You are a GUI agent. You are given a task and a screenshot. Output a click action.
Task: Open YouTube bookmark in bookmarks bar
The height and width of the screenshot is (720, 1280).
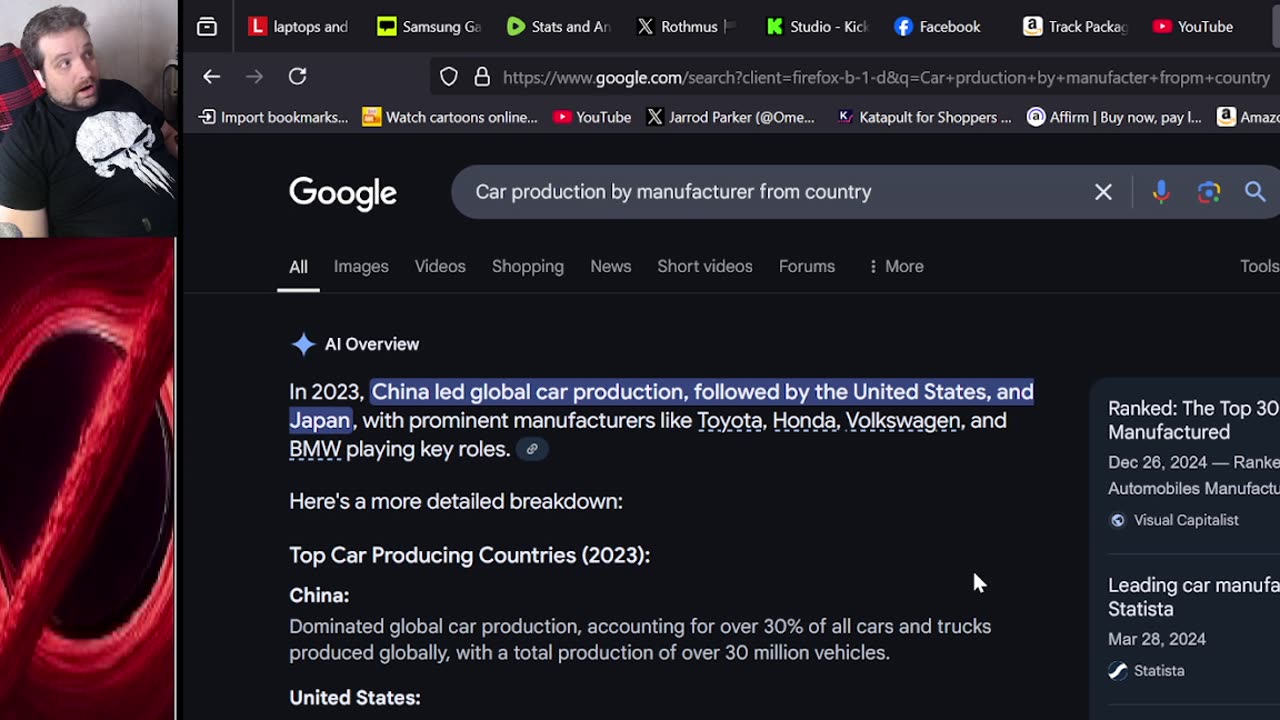click(592, 117)
